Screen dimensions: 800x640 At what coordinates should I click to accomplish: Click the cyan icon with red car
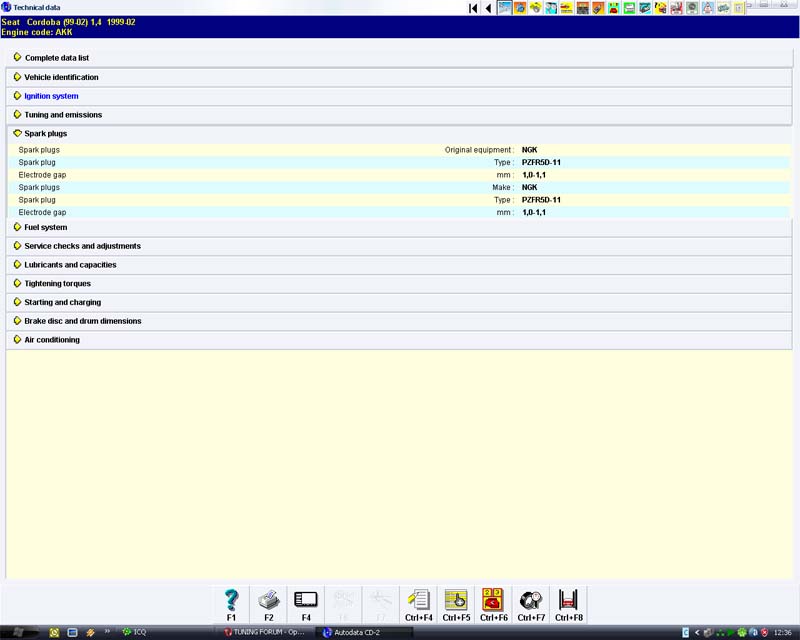coord(614,8)
